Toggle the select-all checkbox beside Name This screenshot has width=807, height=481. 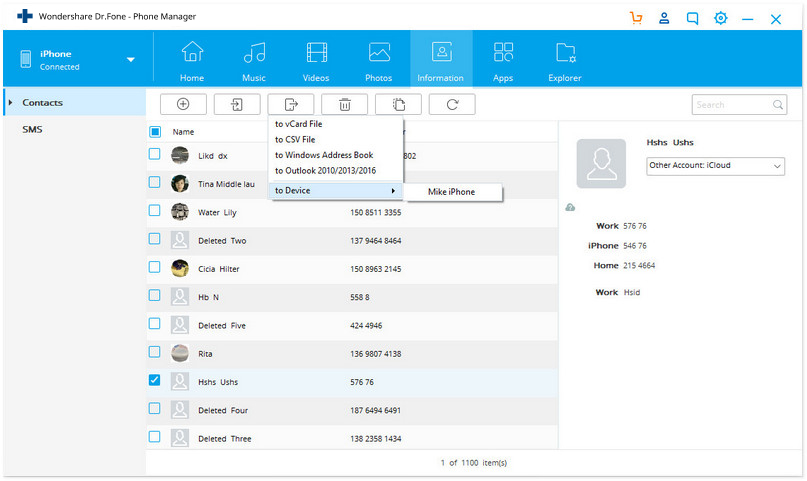pos(155,132)
